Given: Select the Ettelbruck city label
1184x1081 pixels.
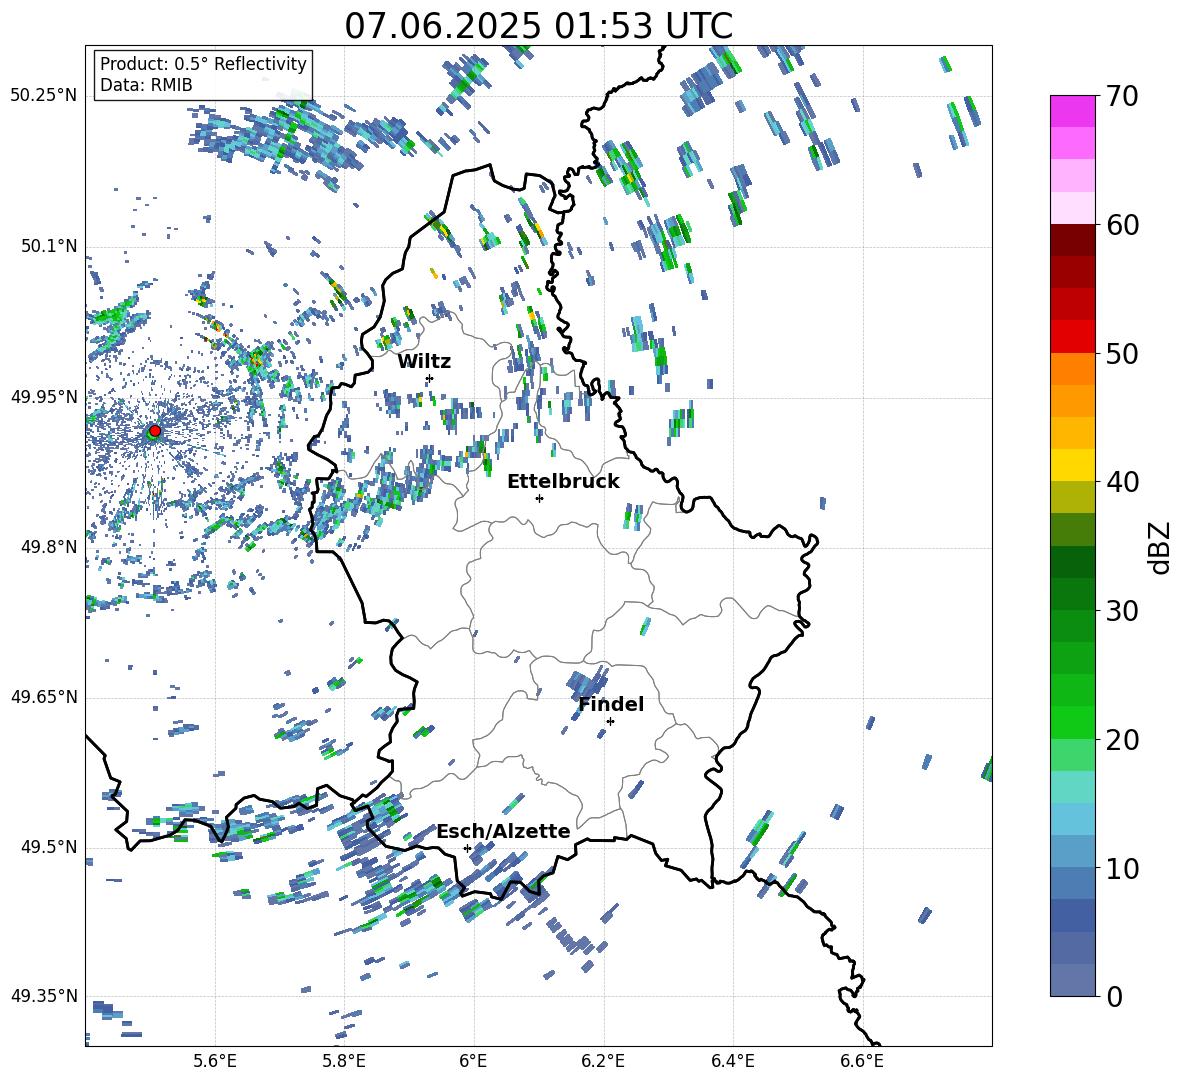Looking at the screenshot, I should (x=563, y=482).
